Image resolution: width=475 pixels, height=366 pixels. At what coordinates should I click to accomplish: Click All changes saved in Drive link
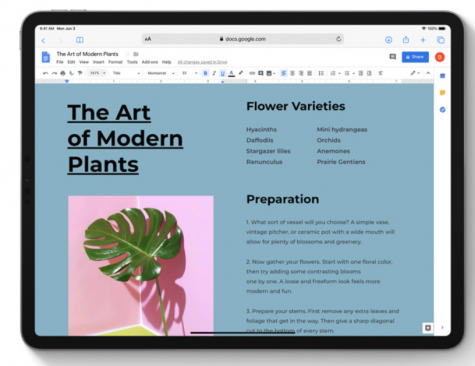(202, 62)
